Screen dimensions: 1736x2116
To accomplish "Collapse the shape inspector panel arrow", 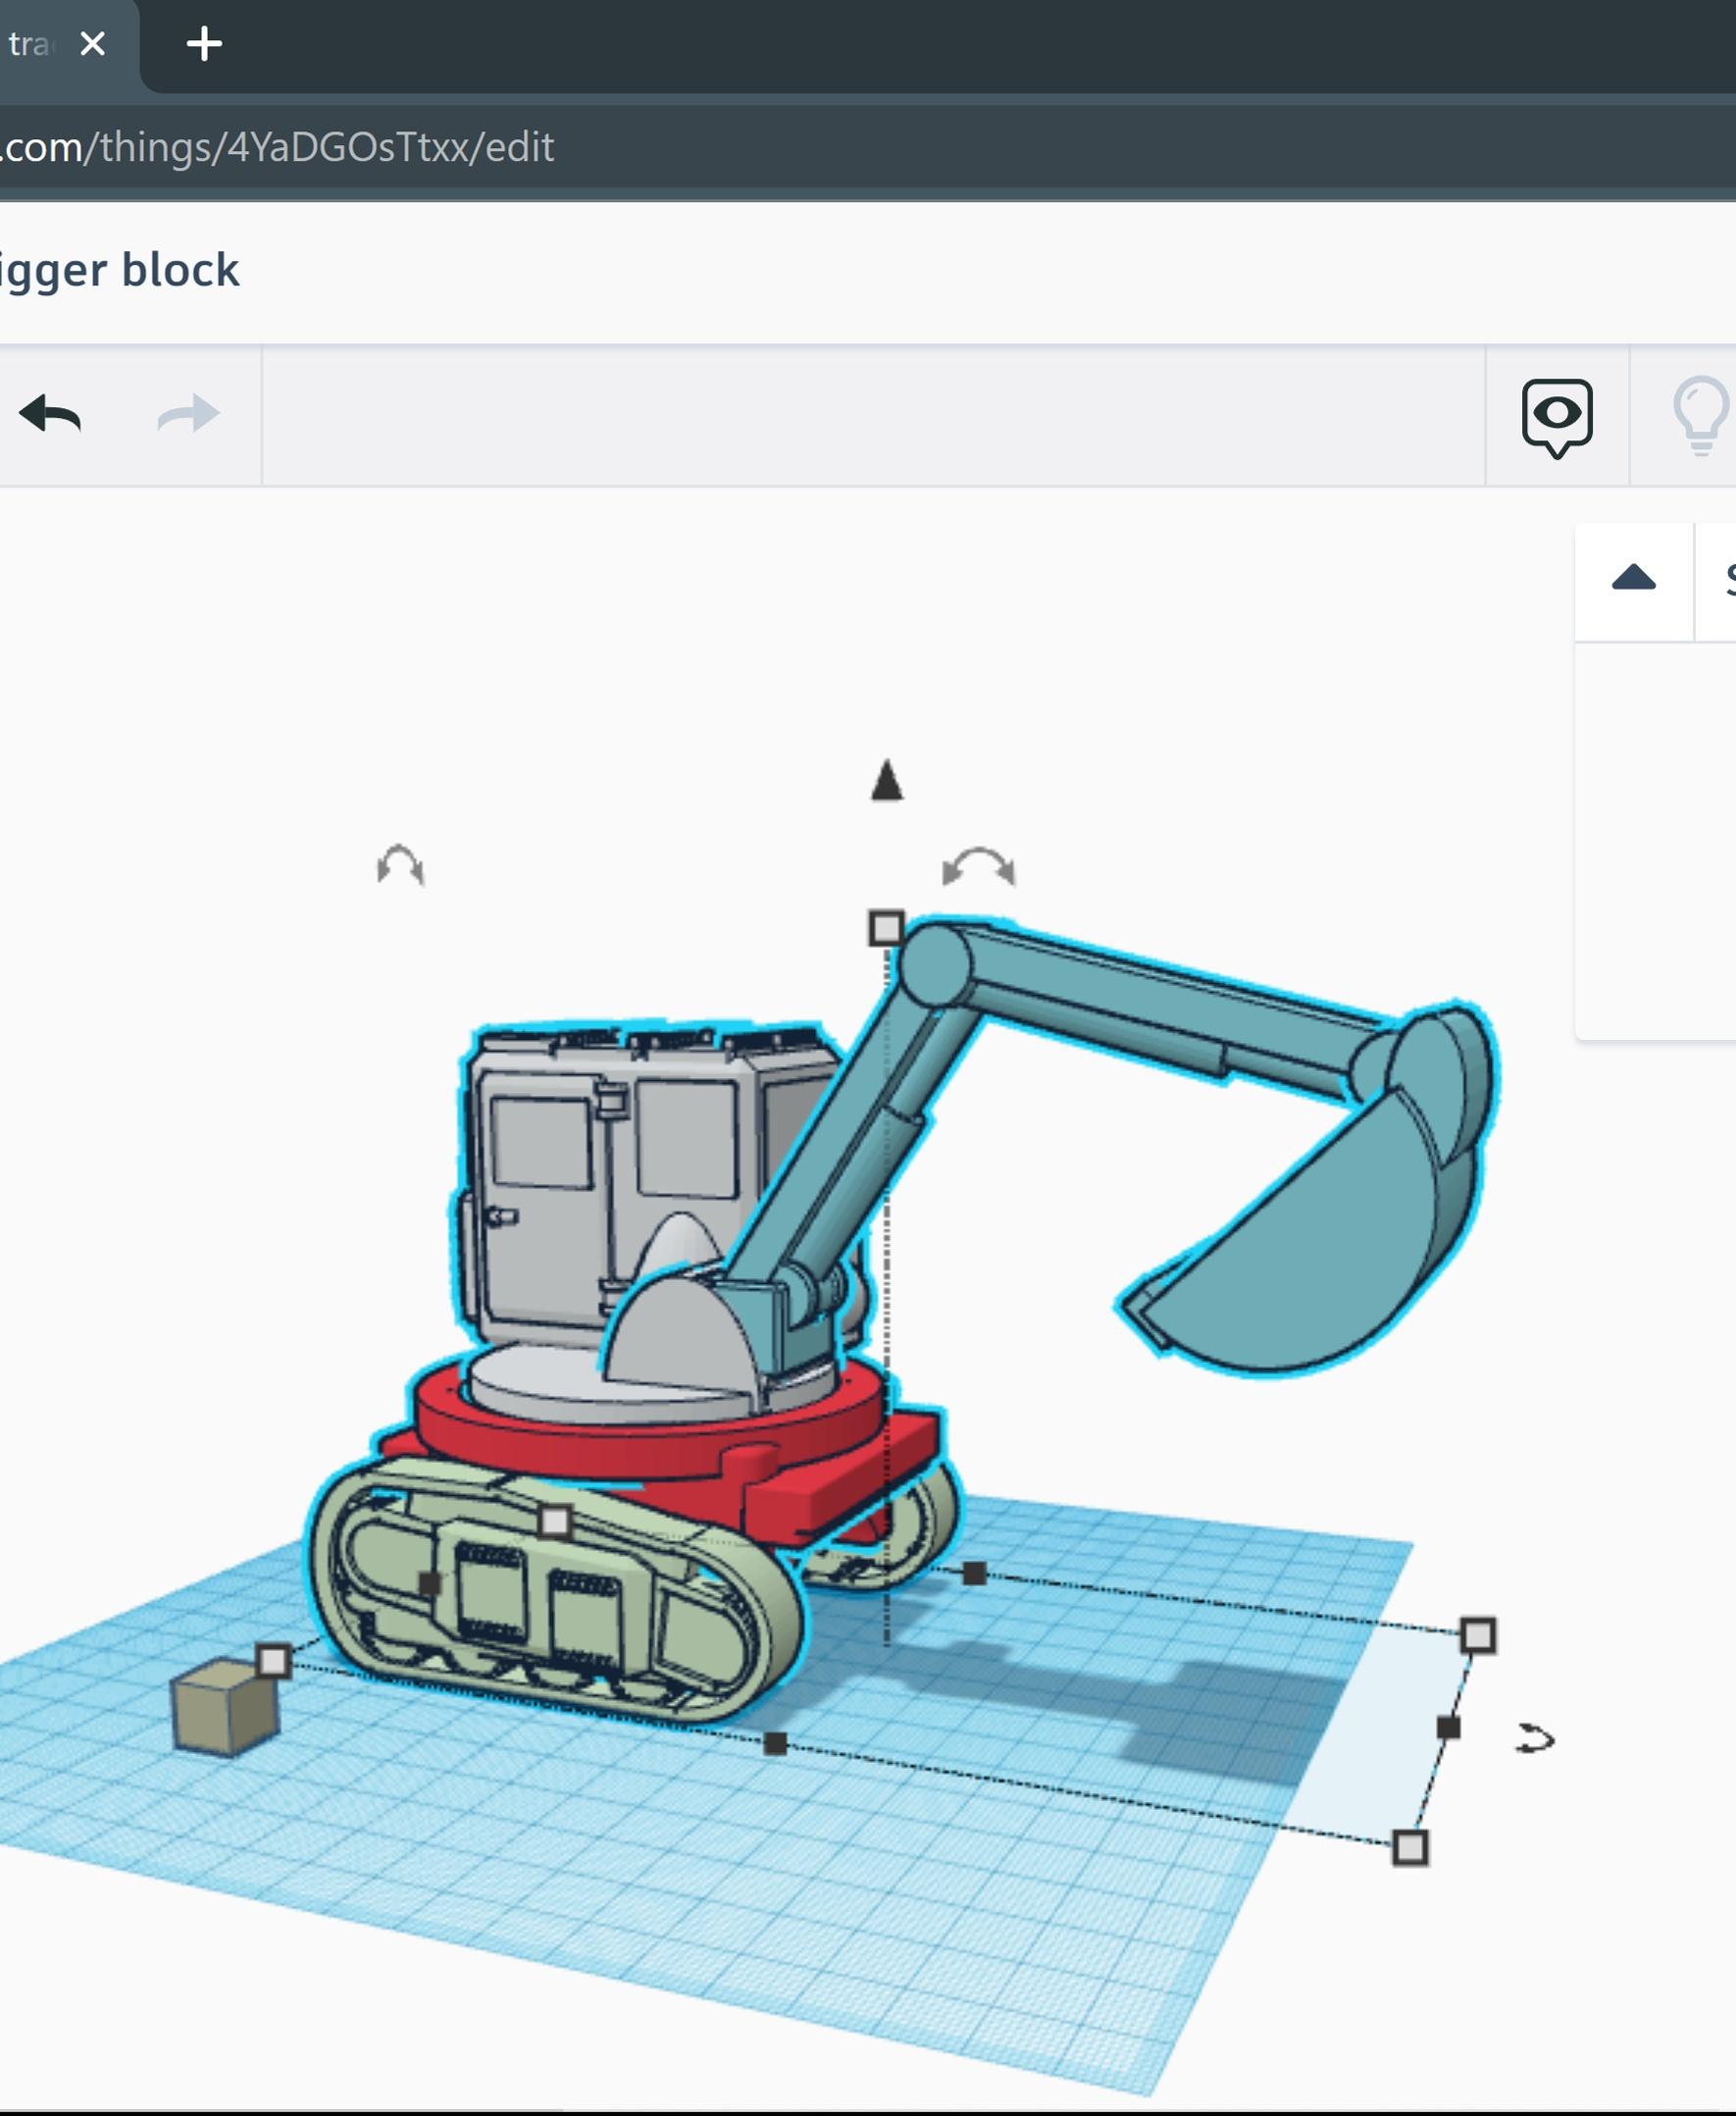I will [1634, 579].
